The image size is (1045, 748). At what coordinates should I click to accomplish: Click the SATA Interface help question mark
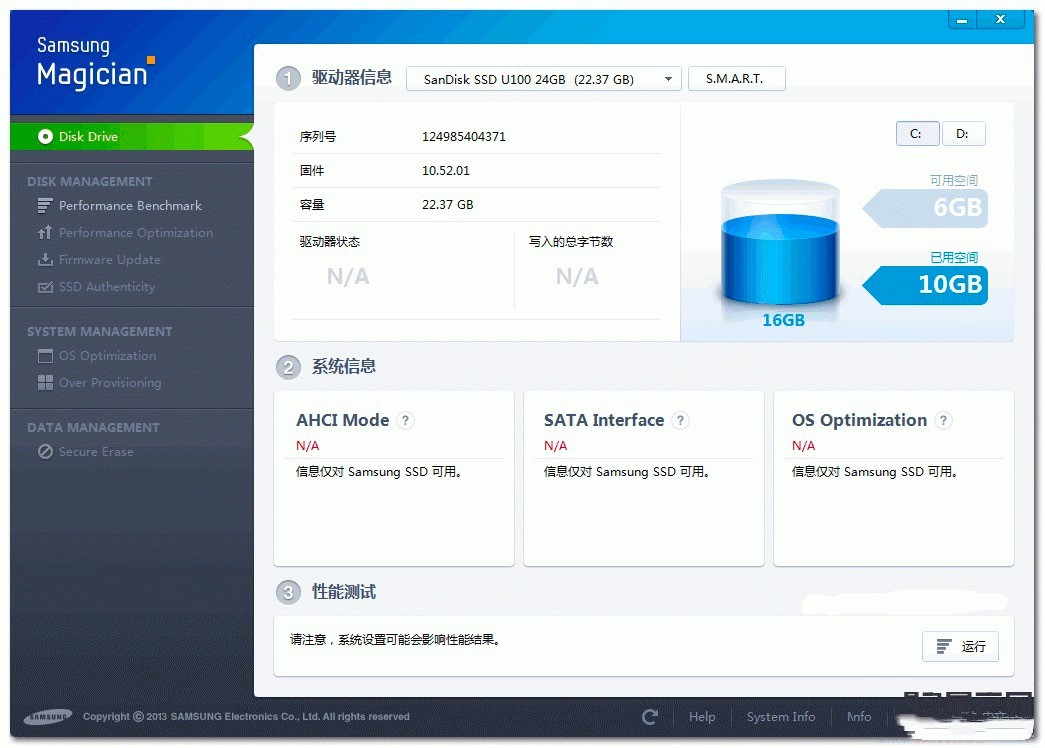point(680,420)
